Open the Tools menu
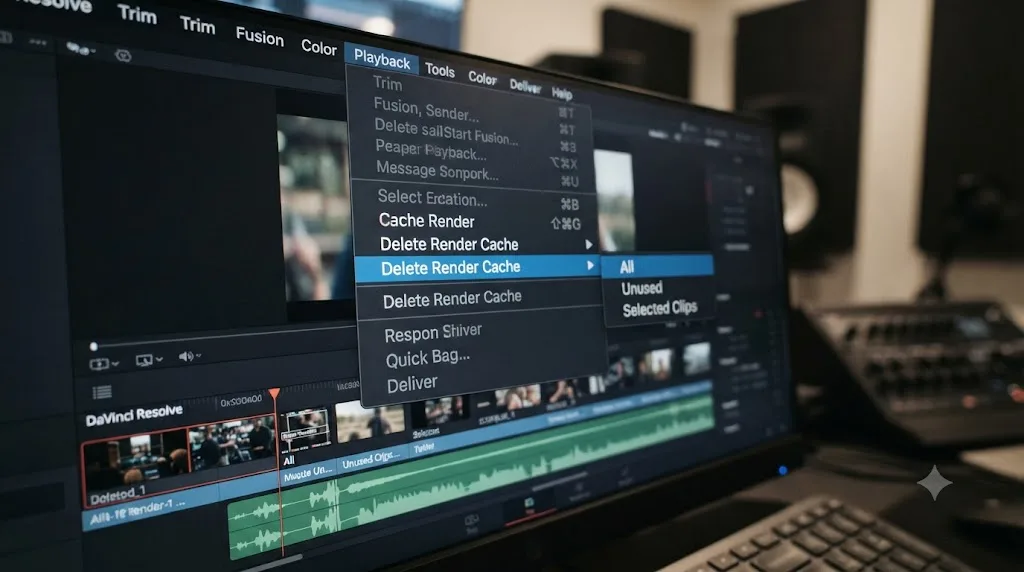 pyautogui.click(x=440, y=70)
